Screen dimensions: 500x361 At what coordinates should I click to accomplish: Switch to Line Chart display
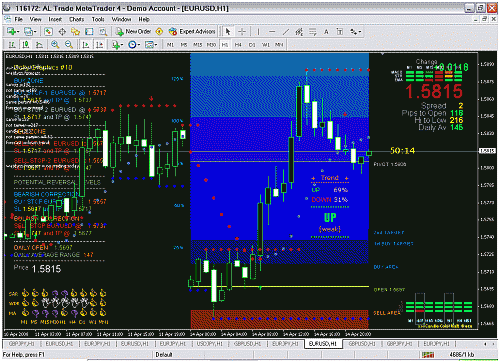click(39, 44)
